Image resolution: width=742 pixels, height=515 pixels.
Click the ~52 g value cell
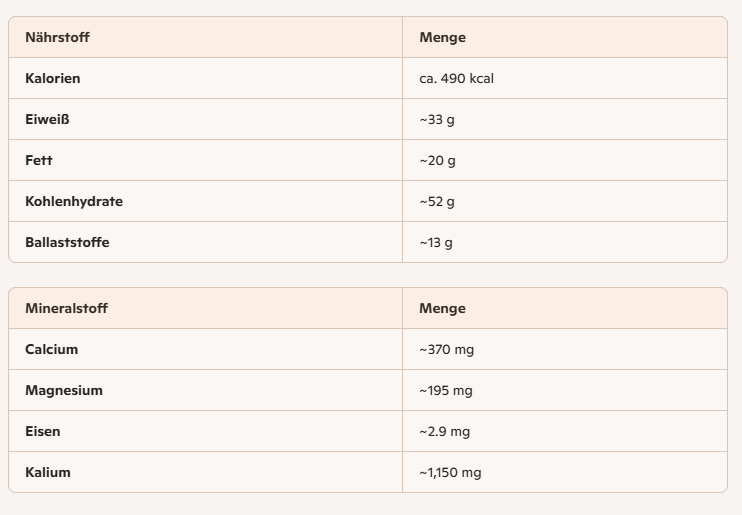click(x=437, y=201)
